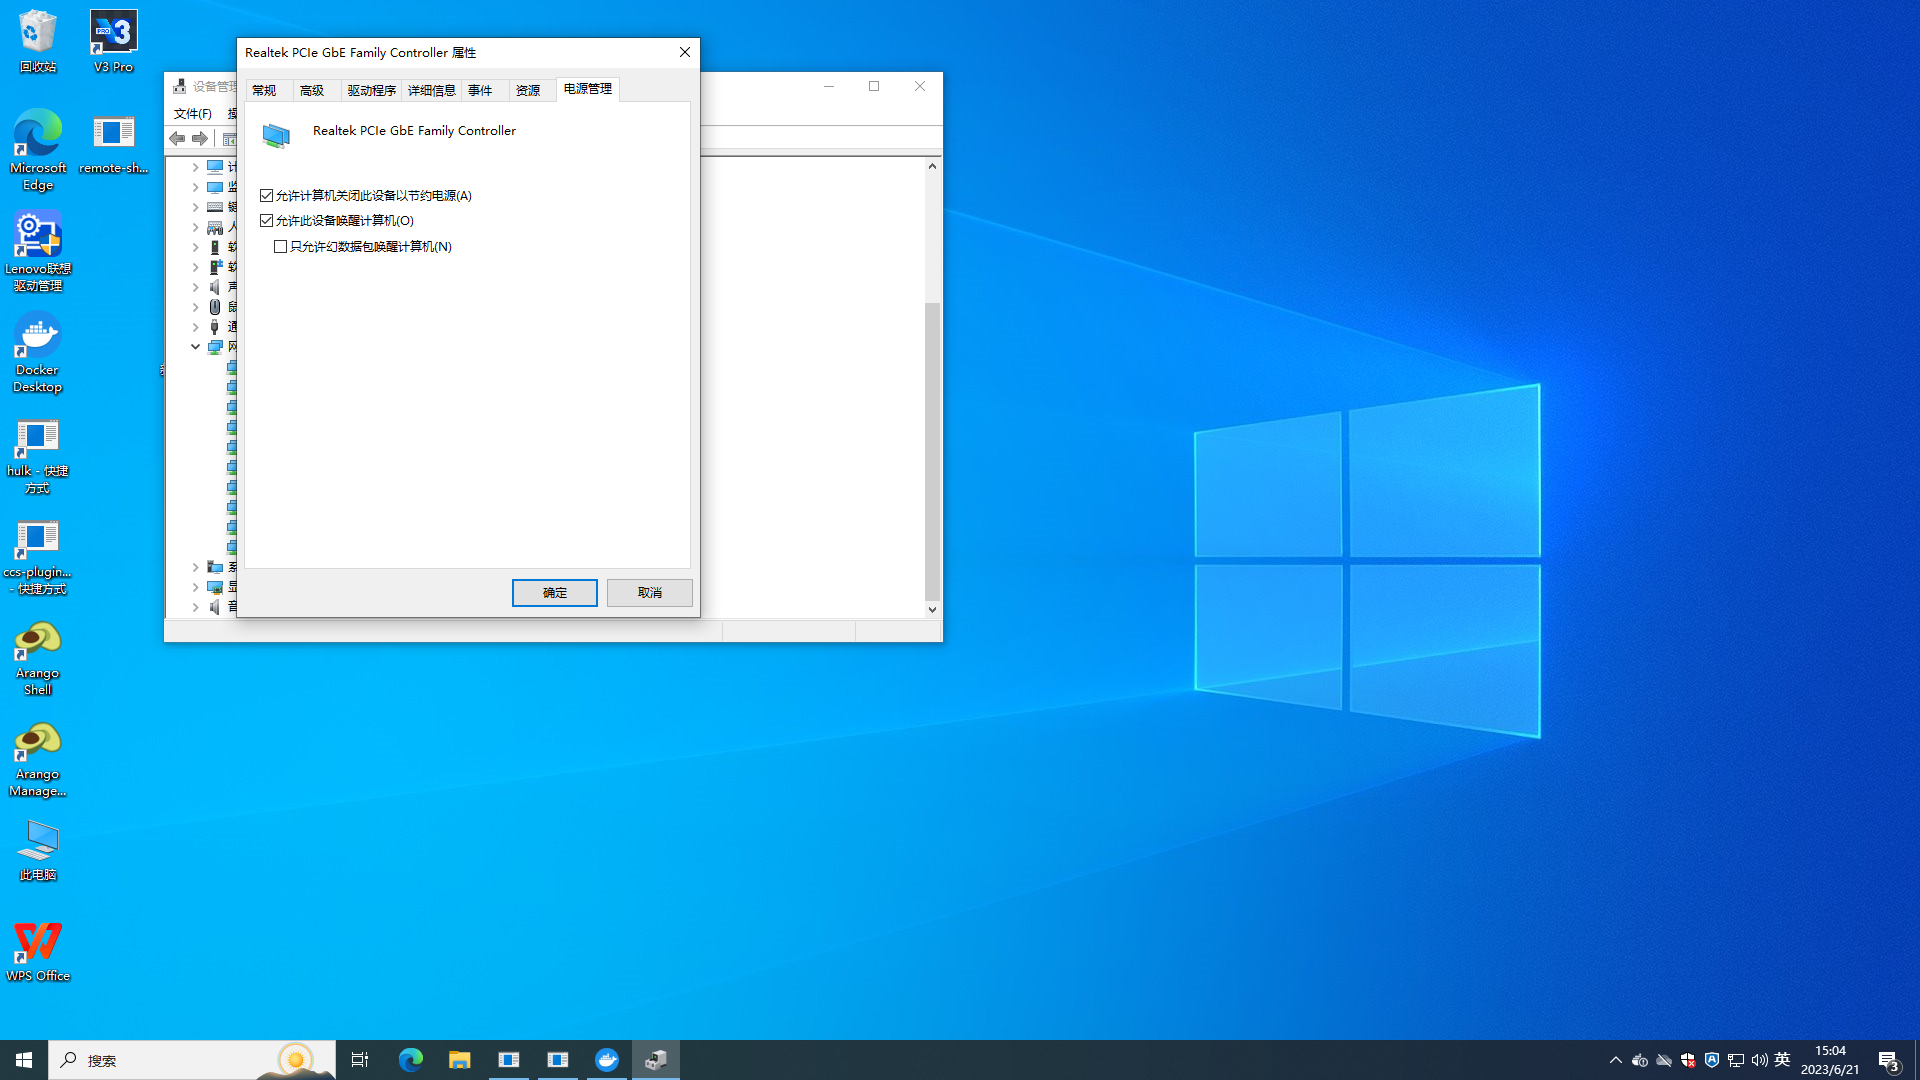
Task: Expand the first collapsed device tree node
Action: [195, 167]
